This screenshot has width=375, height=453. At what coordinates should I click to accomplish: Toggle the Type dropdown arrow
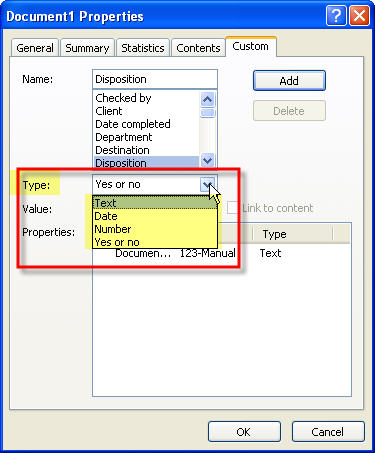point(207,184)
